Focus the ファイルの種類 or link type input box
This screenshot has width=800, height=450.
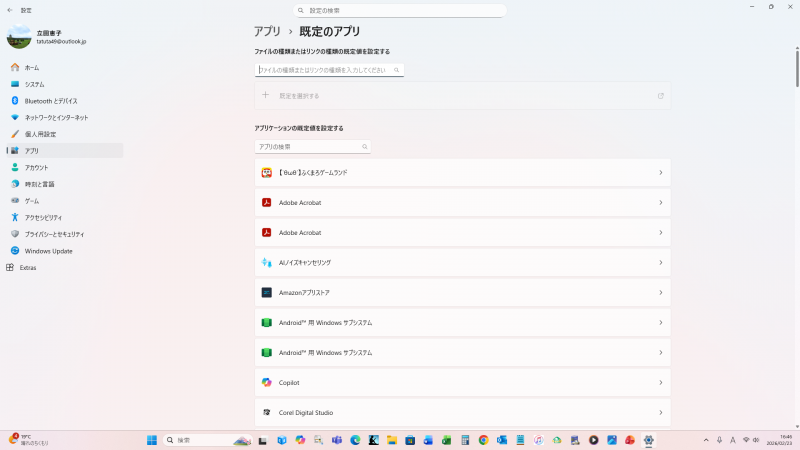(x=324, y=70)
